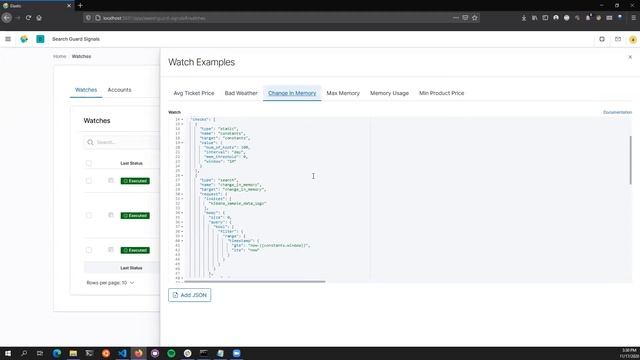Viewport: 640px width, 360px height.
Task: Go to the browser home page
Action: pos(39,18)
